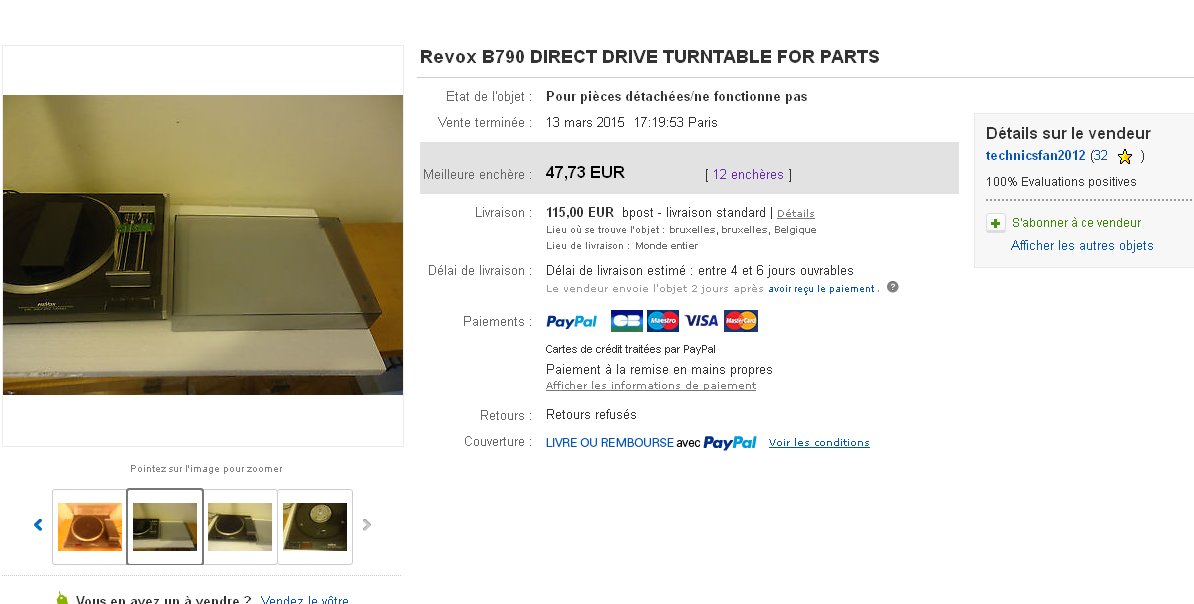The image size is (1194, 604).
Task: Click the next thumbnails right arrow
Action: click(x=366, y=525)
